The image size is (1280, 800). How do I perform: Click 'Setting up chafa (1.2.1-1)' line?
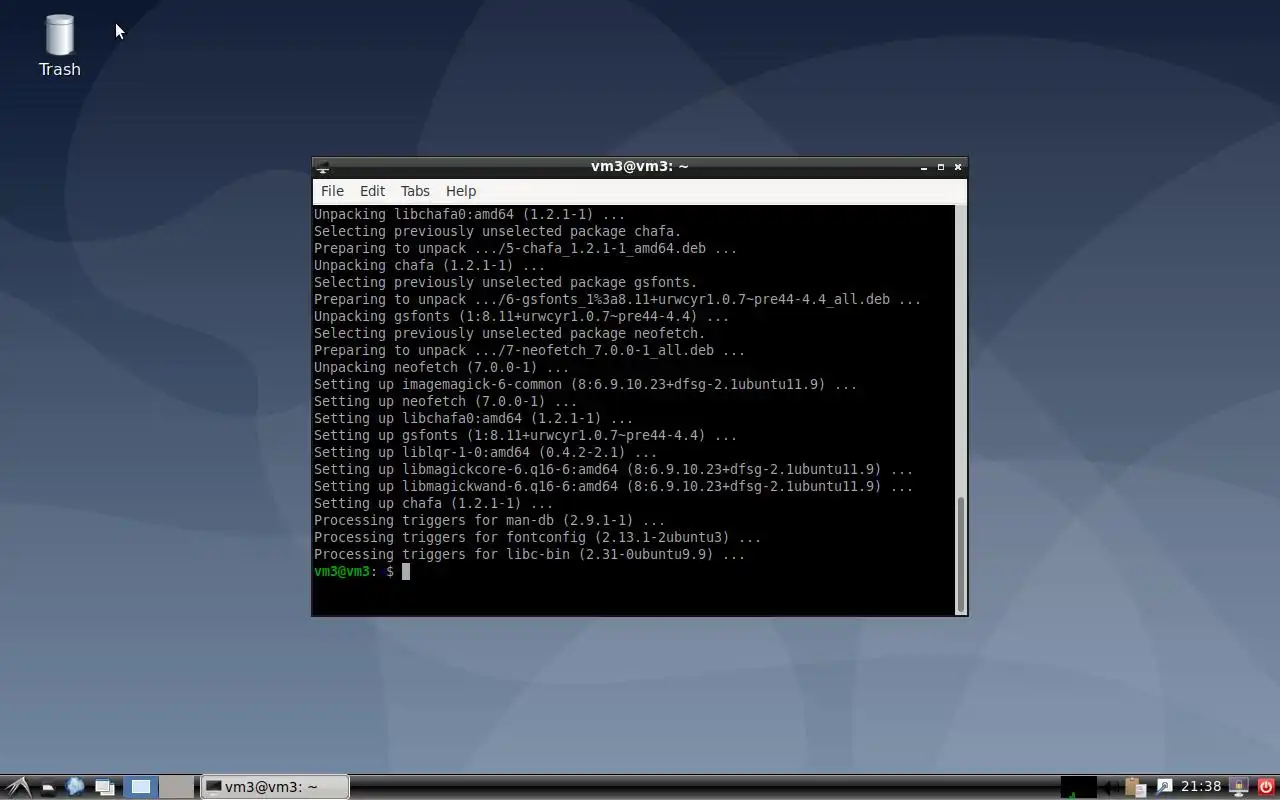tap(434, 503)
